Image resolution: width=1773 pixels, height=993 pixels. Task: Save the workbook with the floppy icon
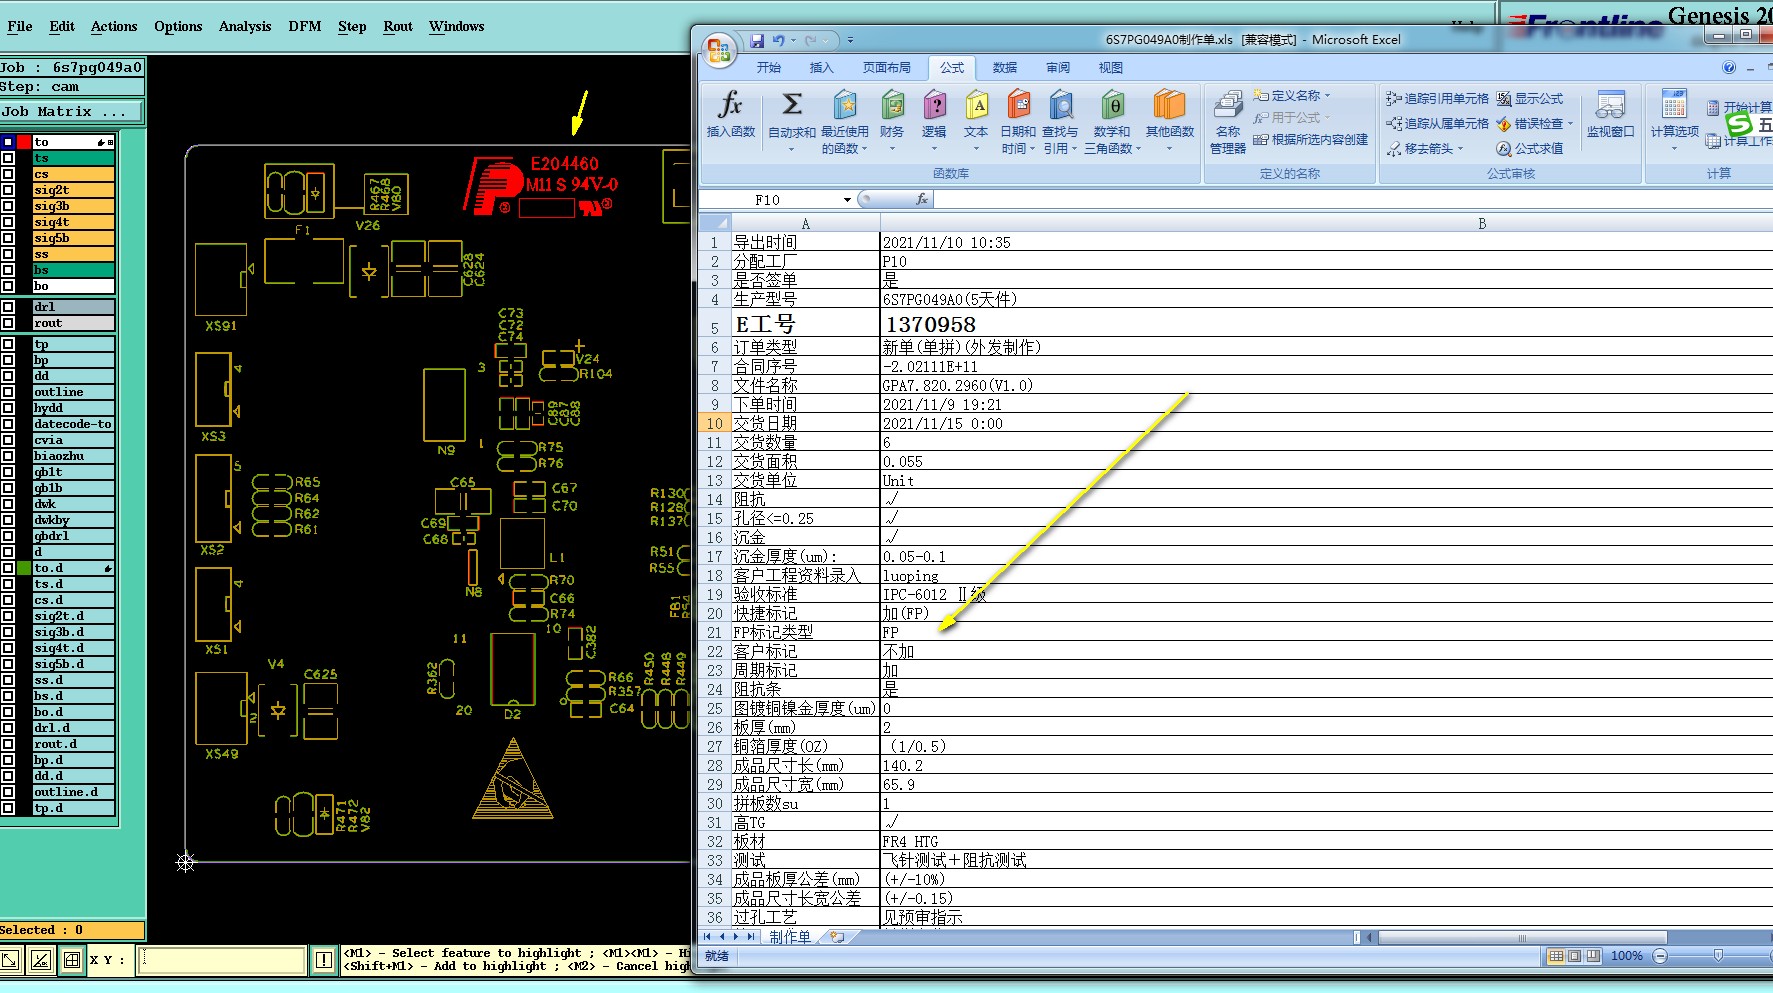[757, 40]
